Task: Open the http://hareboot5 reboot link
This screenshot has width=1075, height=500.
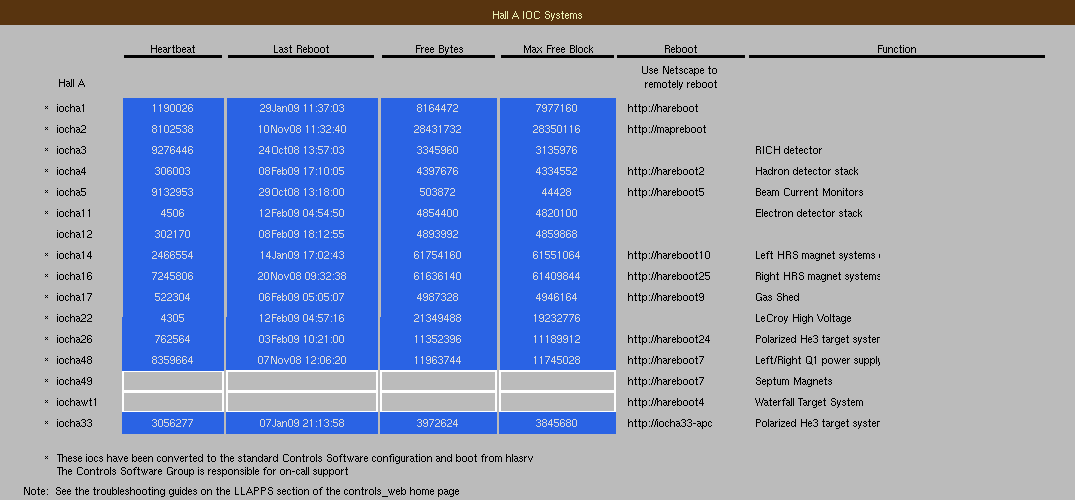Action: tap(666, 192)
